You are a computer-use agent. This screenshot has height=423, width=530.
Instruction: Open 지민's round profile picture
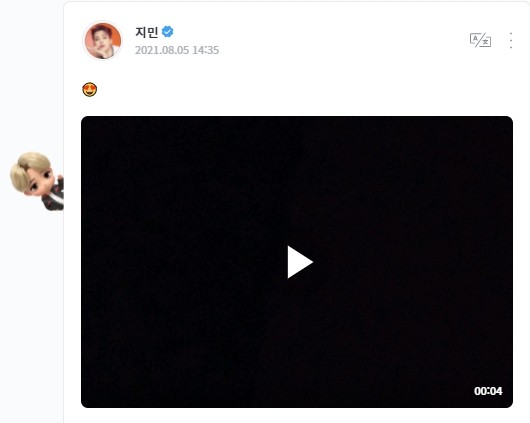(x=103, y=41)
